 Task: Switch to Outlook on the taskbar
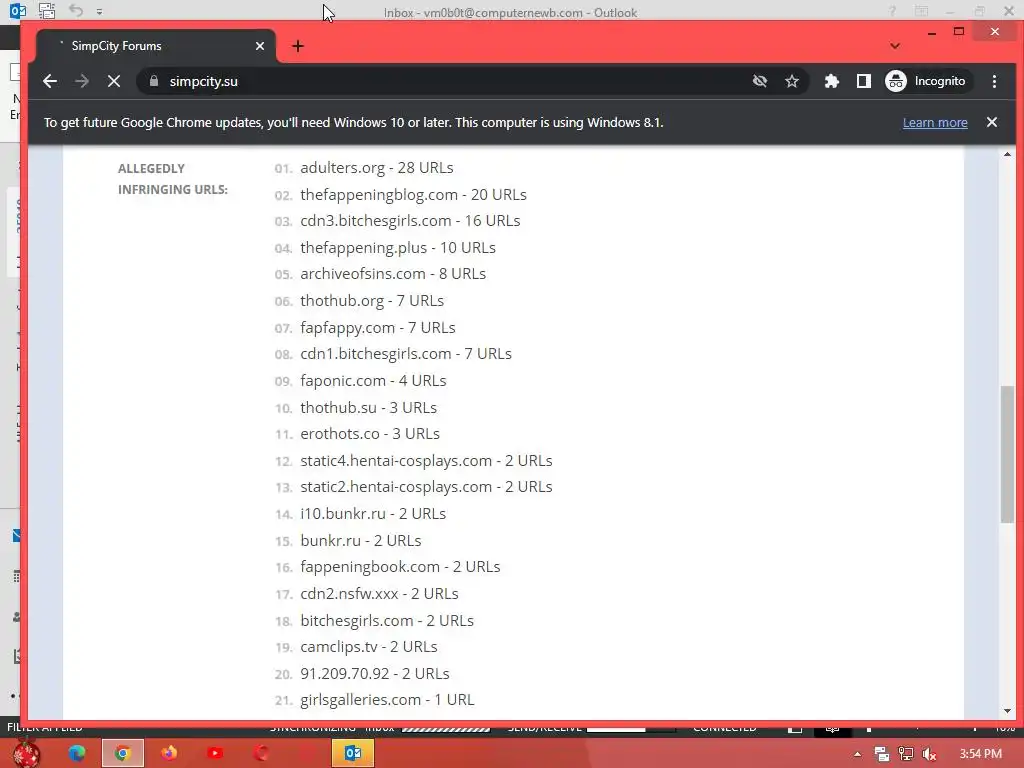click(353, 753)
